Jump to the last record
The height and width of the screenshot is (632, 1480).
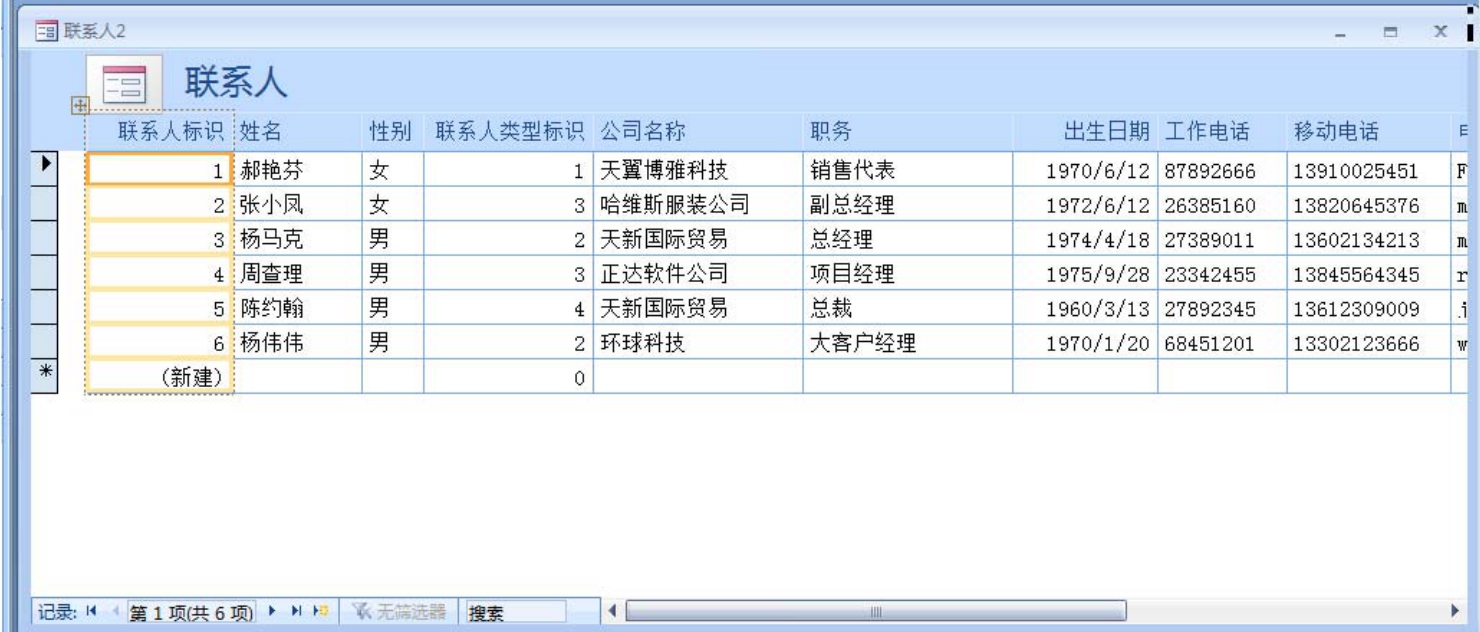296,611
